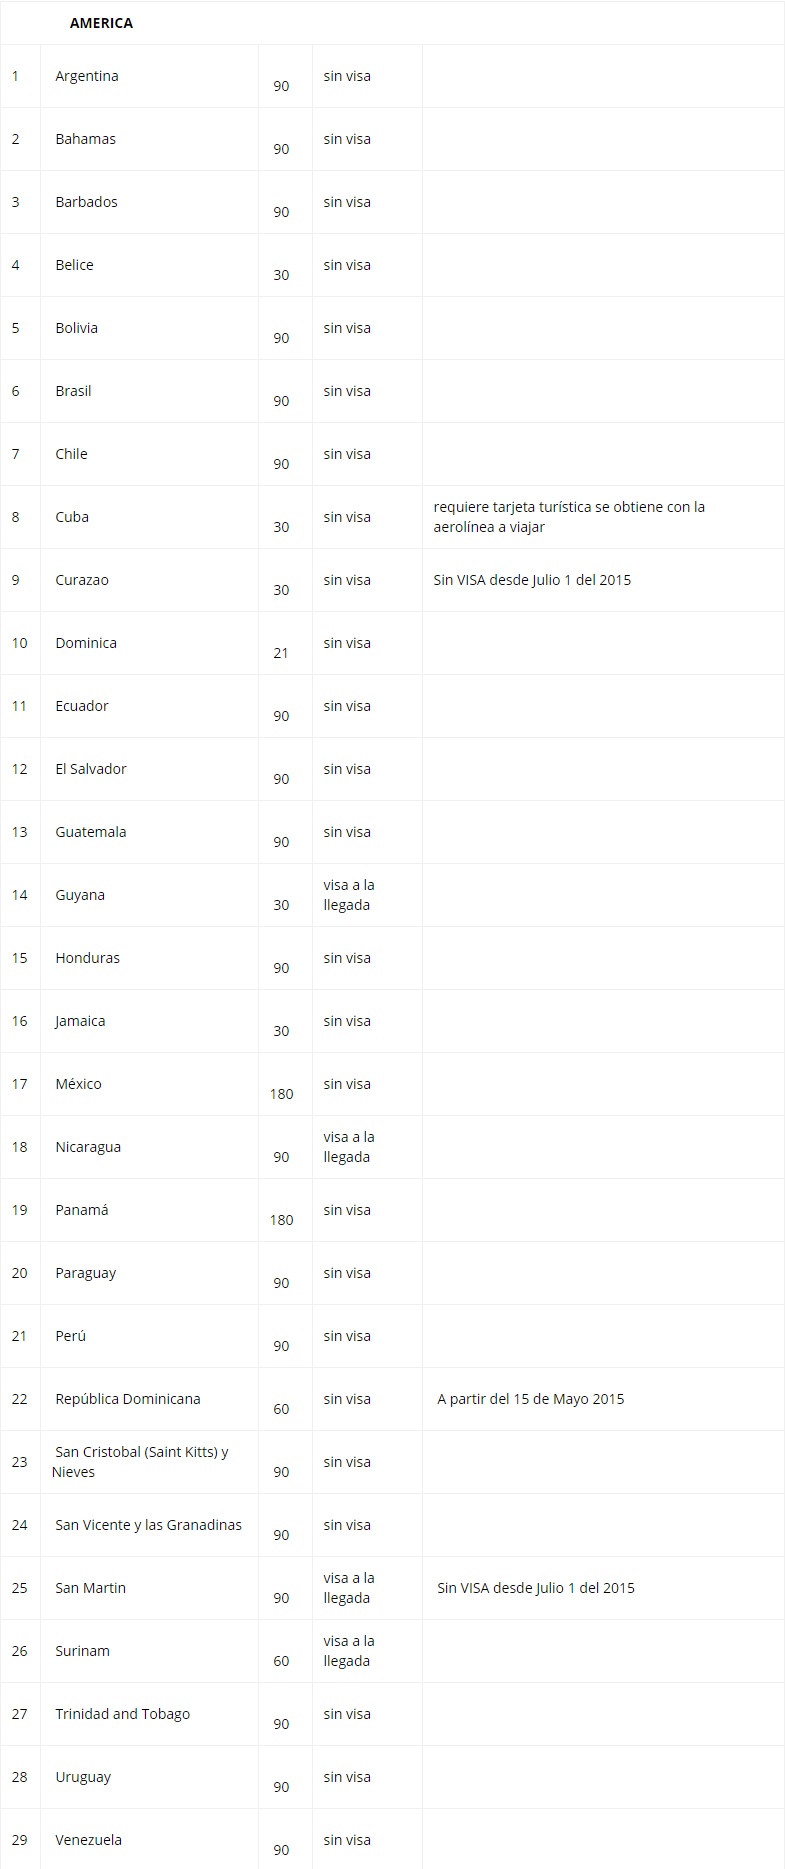785x1869 pixels.
Task: Click the Perú country cell
Action: [x=71, y=1336]
